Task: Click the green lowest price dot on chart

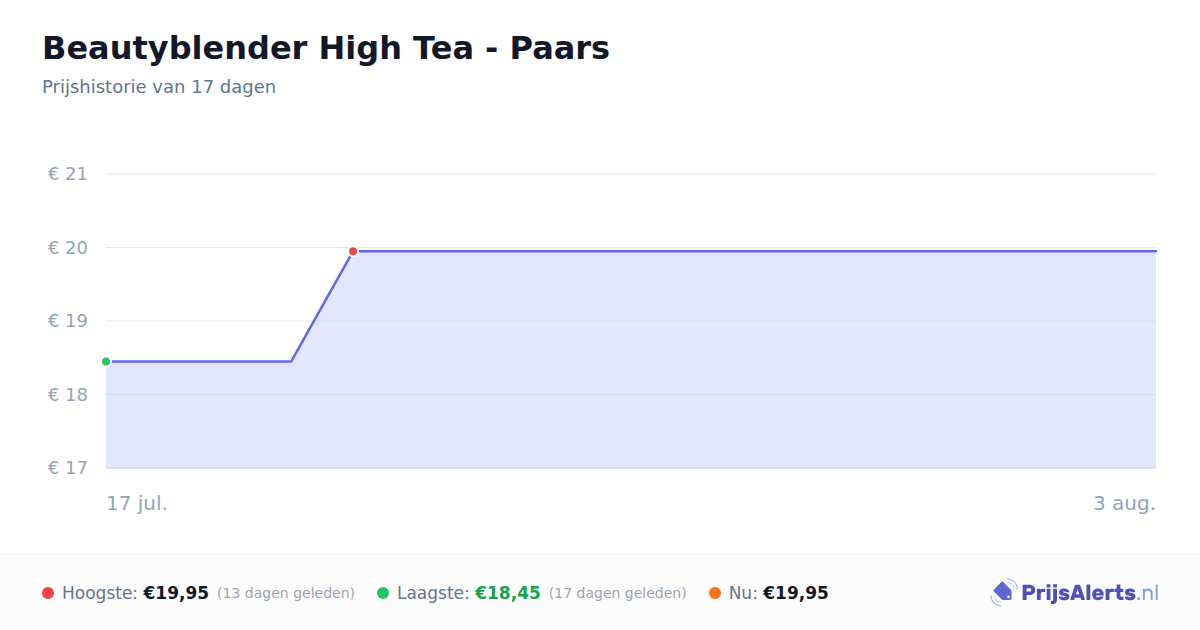Action: coord(106,361)
